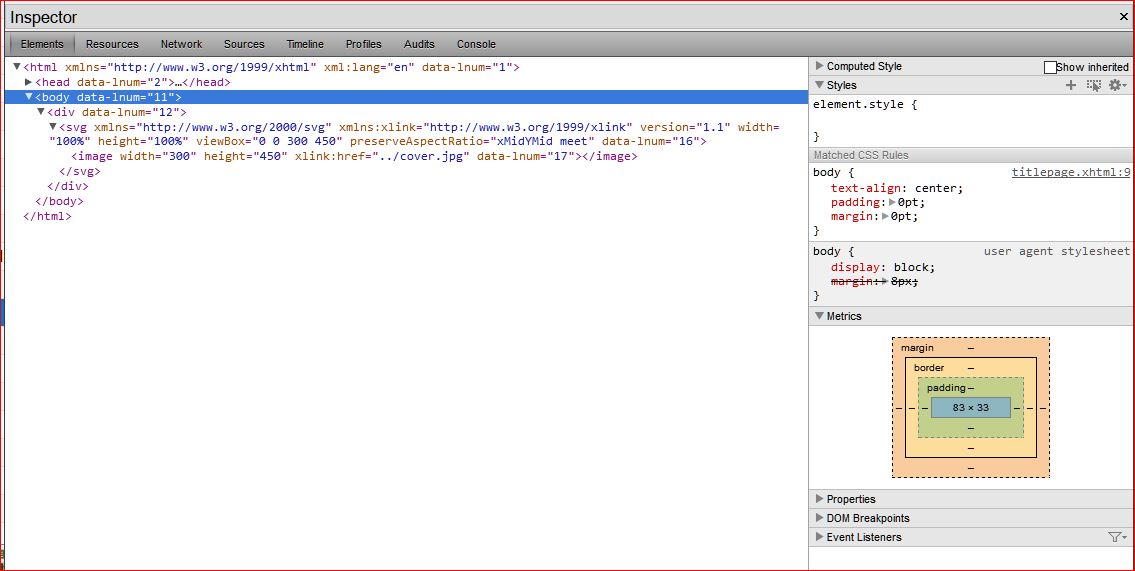Open the Console tab

476,44
